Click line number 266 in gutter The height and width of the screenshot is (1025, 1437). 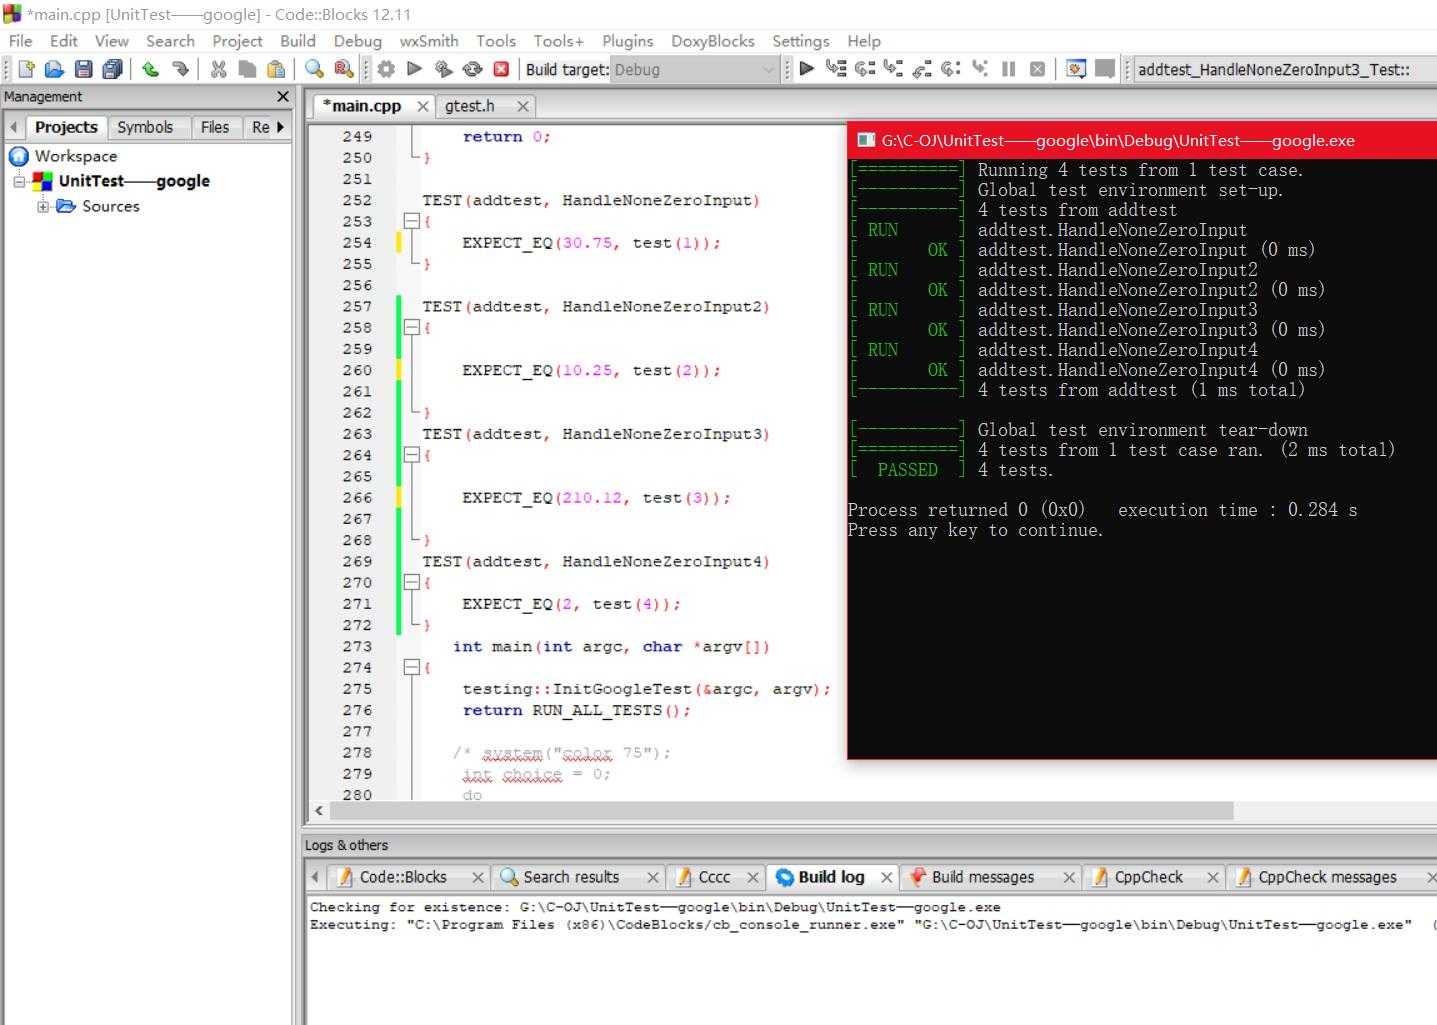click(357, 498)
